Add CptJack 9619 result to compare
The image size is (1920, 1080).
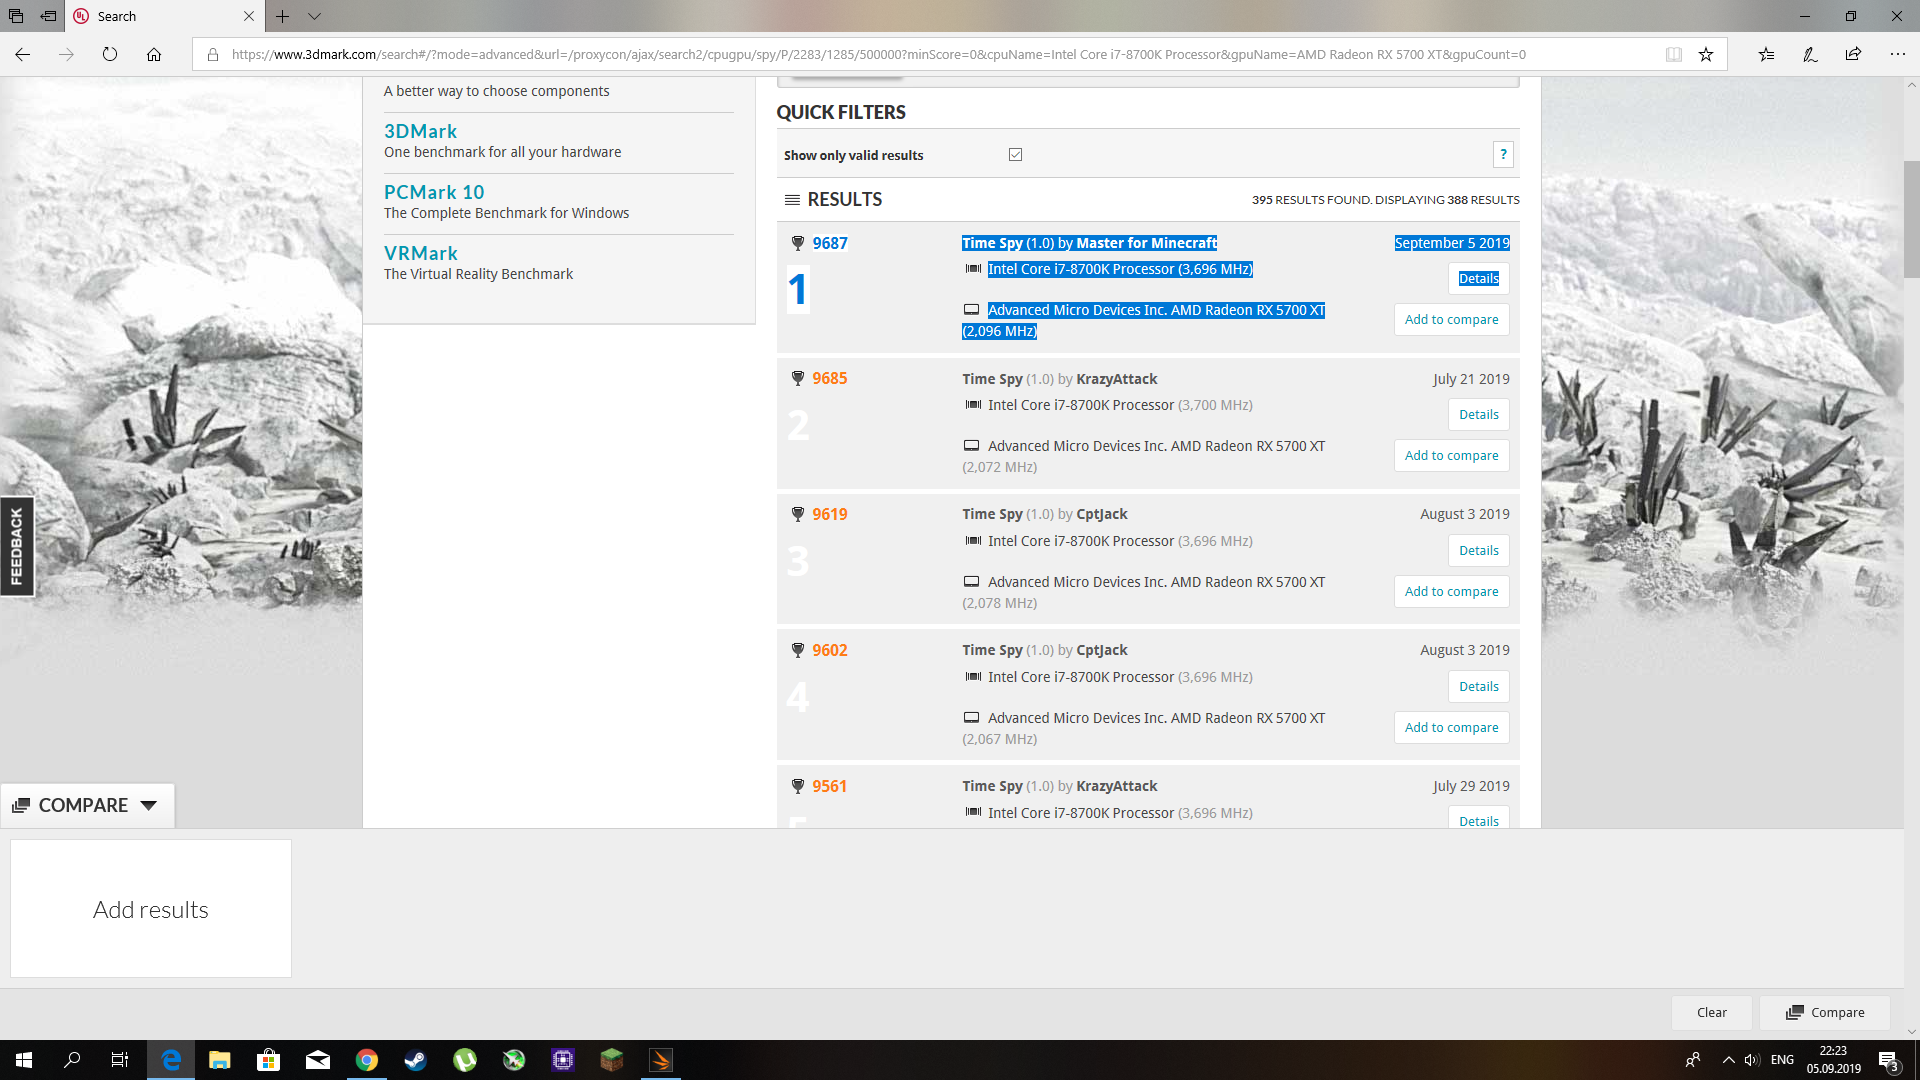tap(1451, 591)
